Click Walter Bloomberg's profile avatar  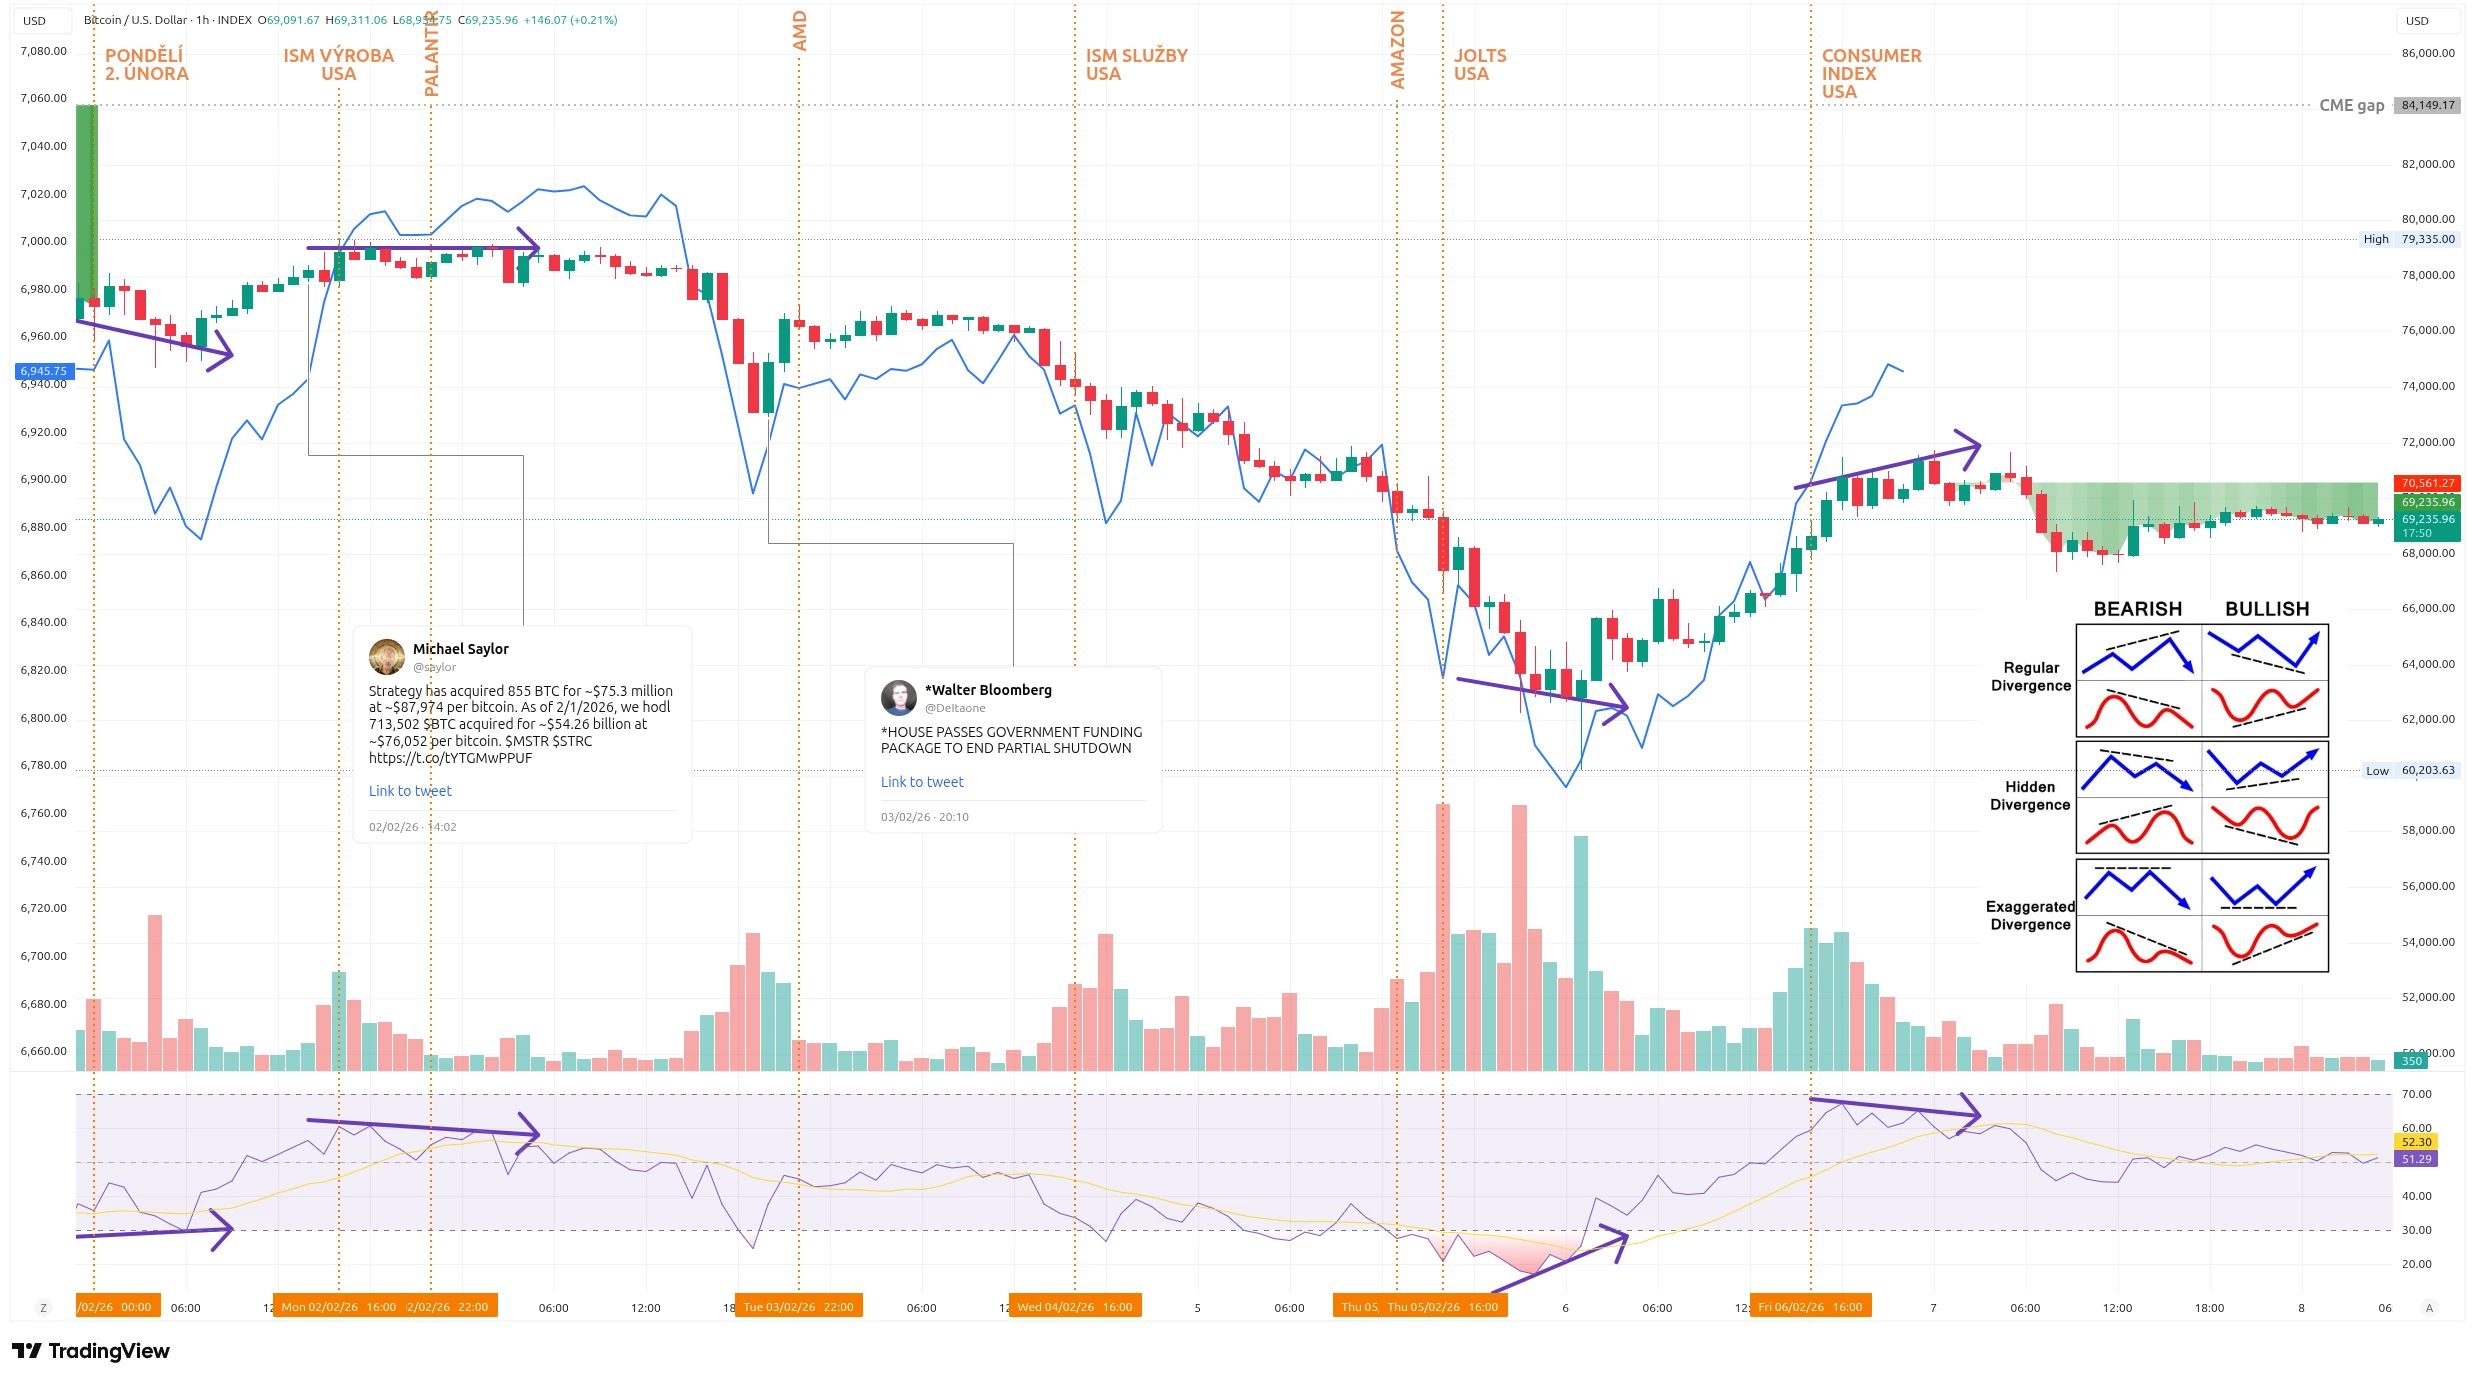pos(899,698)
